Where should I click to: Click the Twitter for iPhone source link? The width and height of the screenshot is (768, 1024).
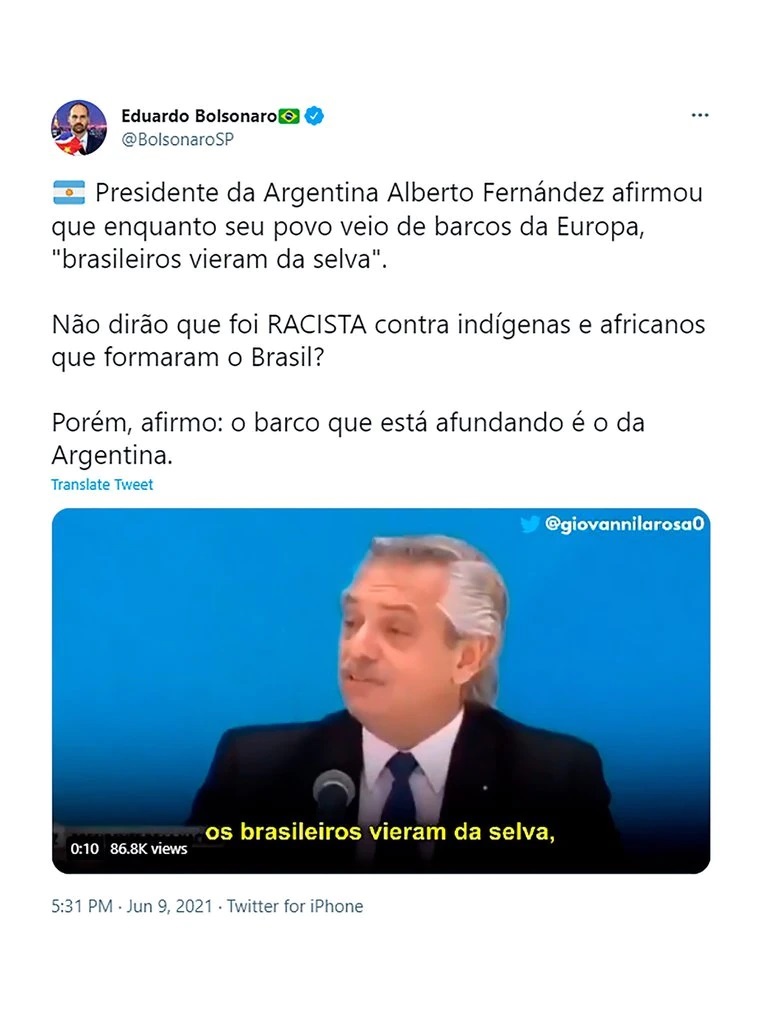pos(295,906)
